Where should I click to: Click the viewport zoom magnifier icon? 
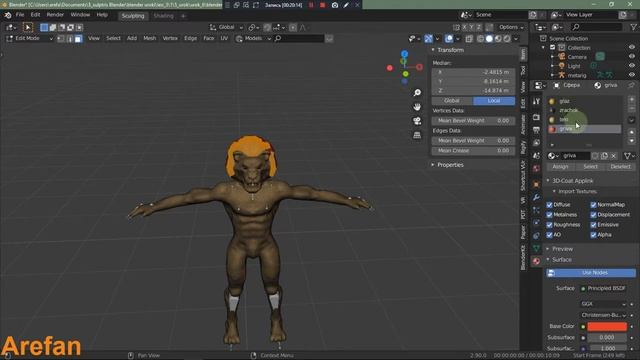tap(417, 93)
